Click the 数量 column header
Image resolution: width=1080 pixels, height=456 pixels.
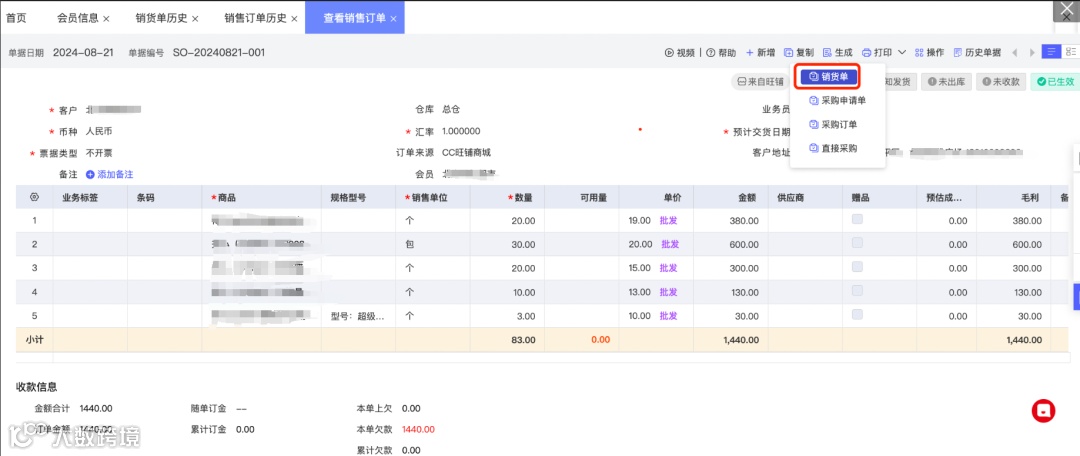click(x=507, y=197)
